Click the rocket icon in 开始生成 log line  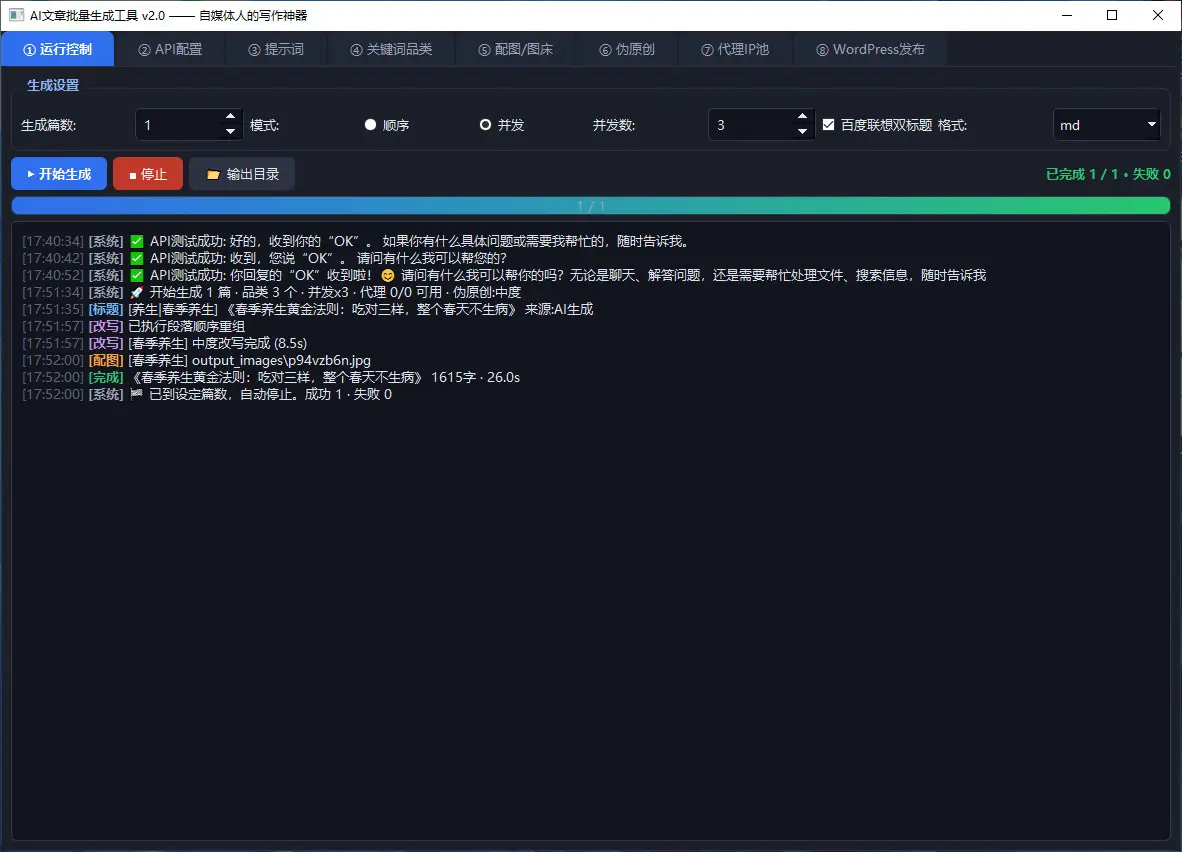point(136,292)
